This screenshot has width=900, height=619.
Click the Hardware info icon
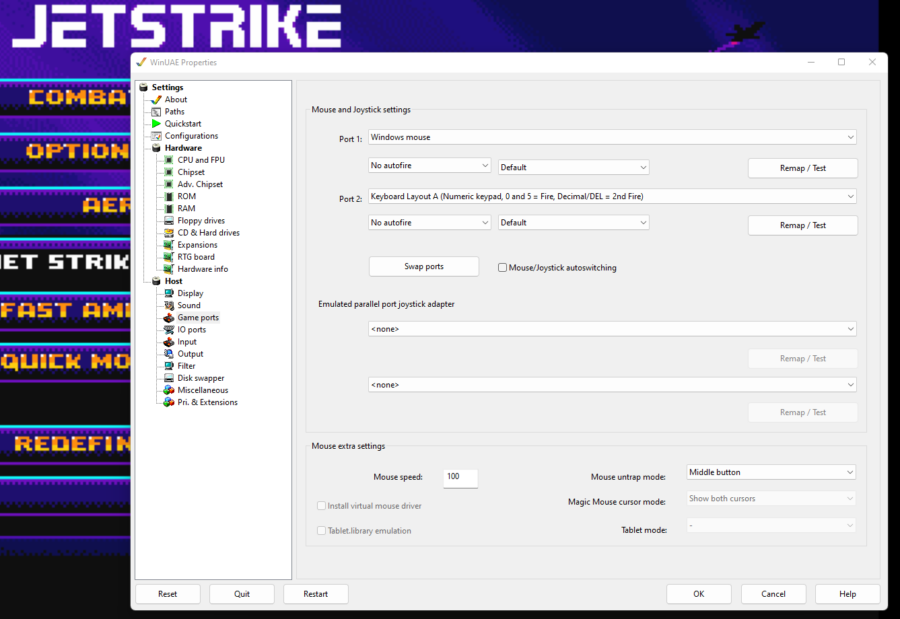click(x=169, y=269)
